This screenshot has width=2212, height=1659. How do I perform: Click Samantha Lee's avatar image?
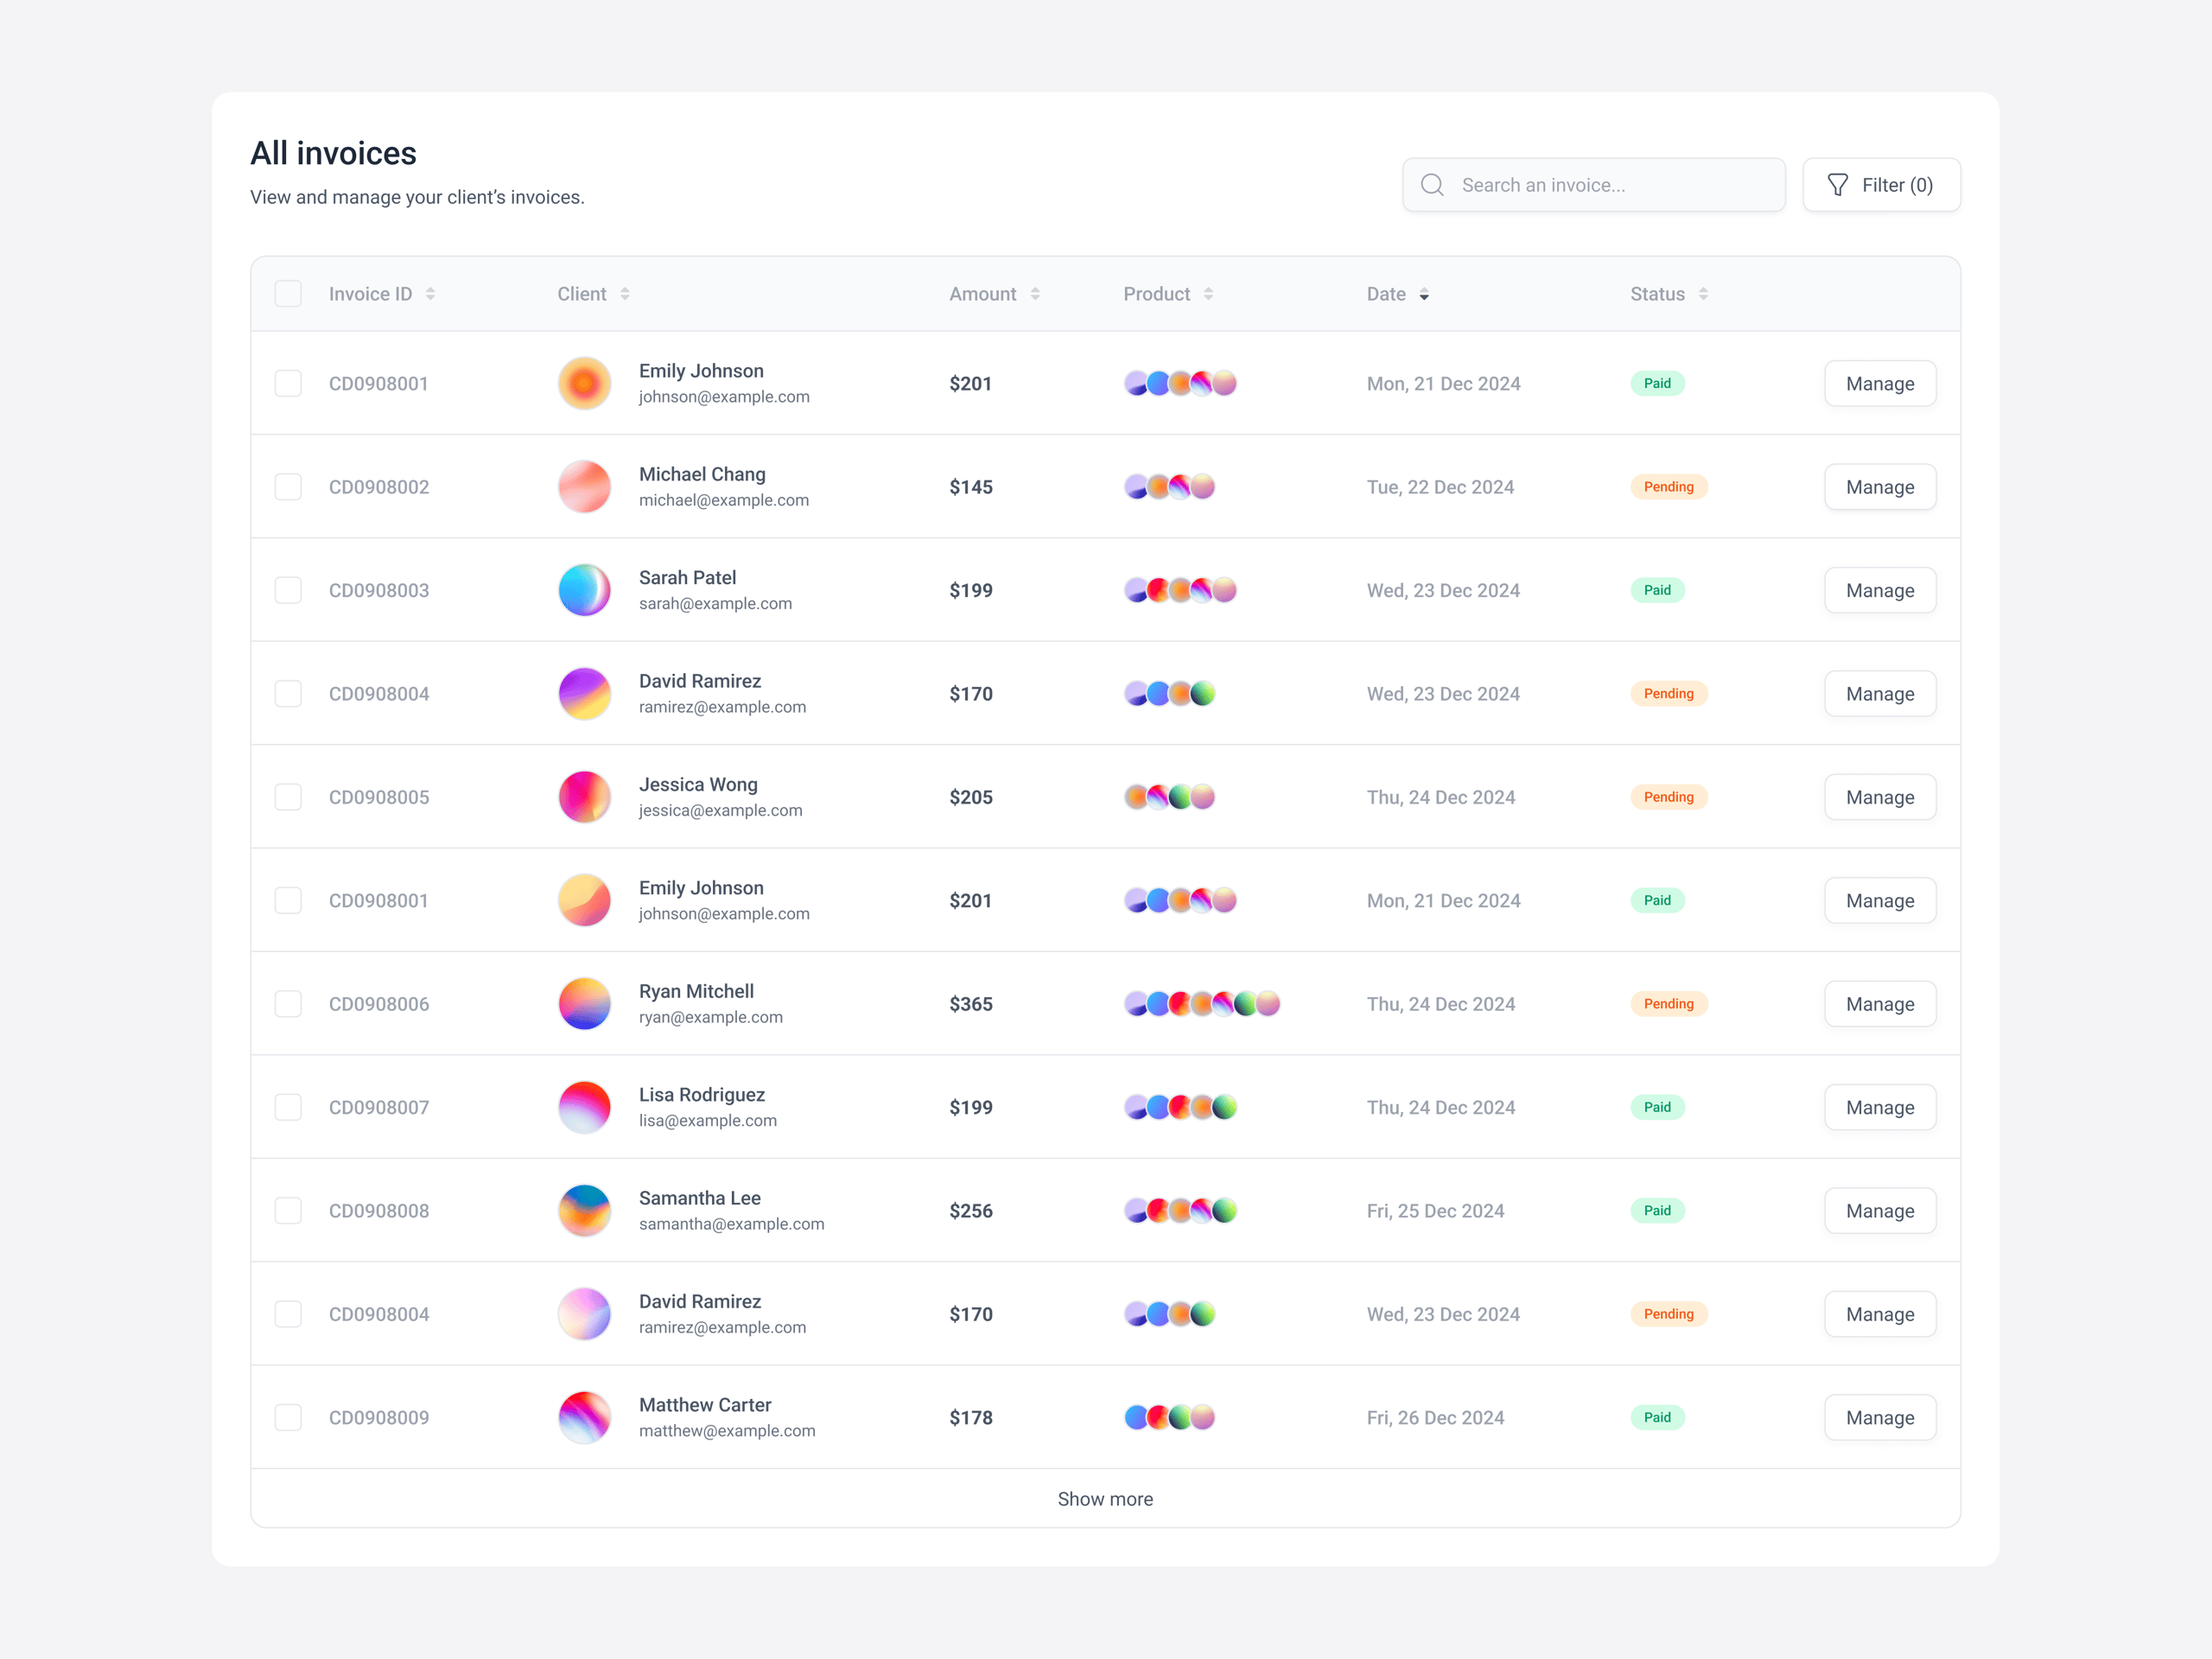point(584,1211)
